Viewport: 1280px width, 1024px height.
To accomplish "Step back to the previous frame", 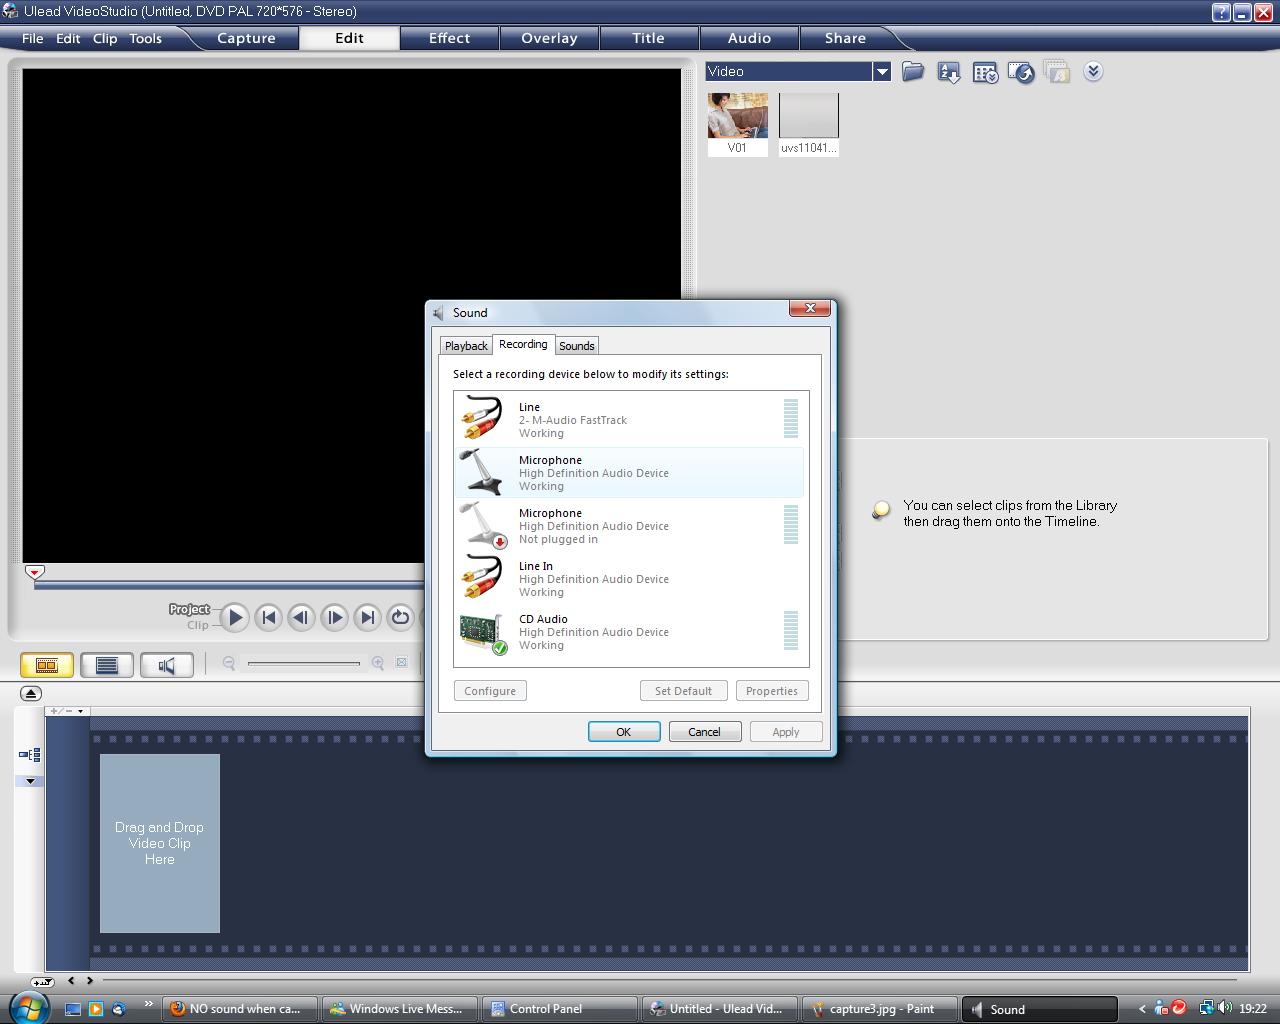I will click(301, 618).
